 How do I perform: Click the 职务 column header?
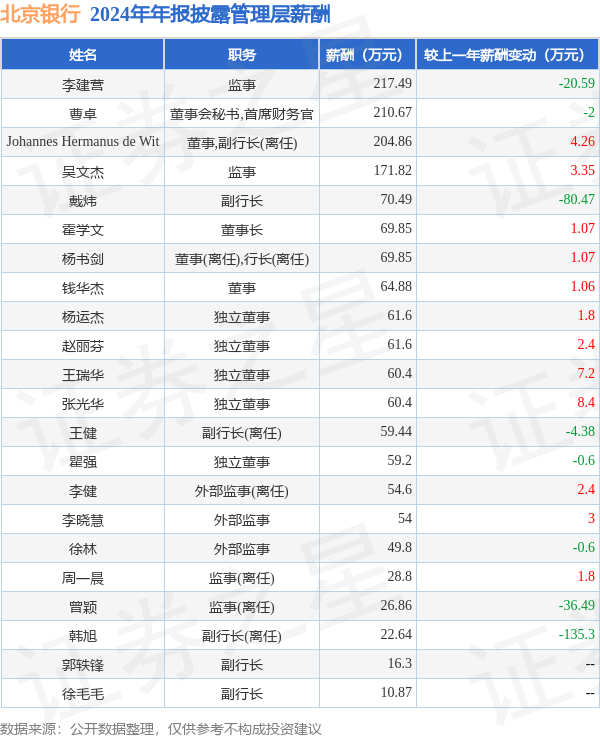(242, 55)
